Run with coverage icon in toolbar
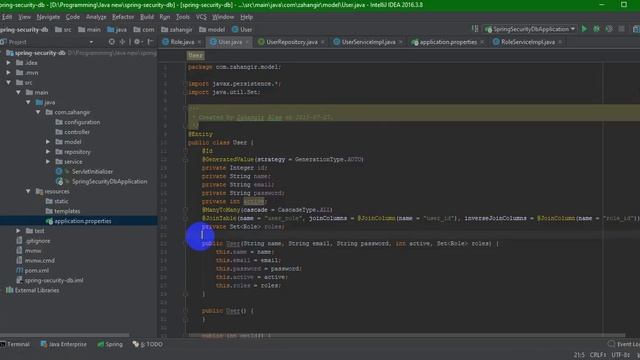Viewport: 640px width, 360px height. [x=609, y=29]
